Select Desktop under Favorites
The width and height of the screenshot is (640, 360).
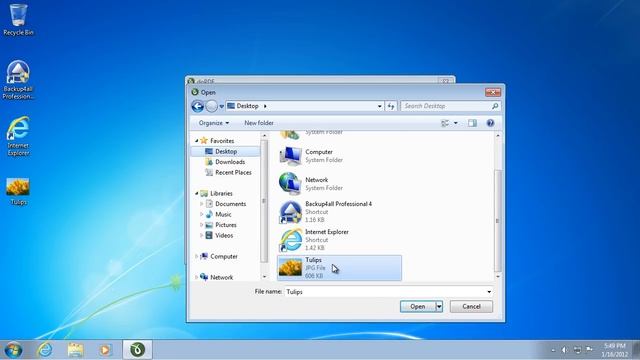click(x=226, y=151)
